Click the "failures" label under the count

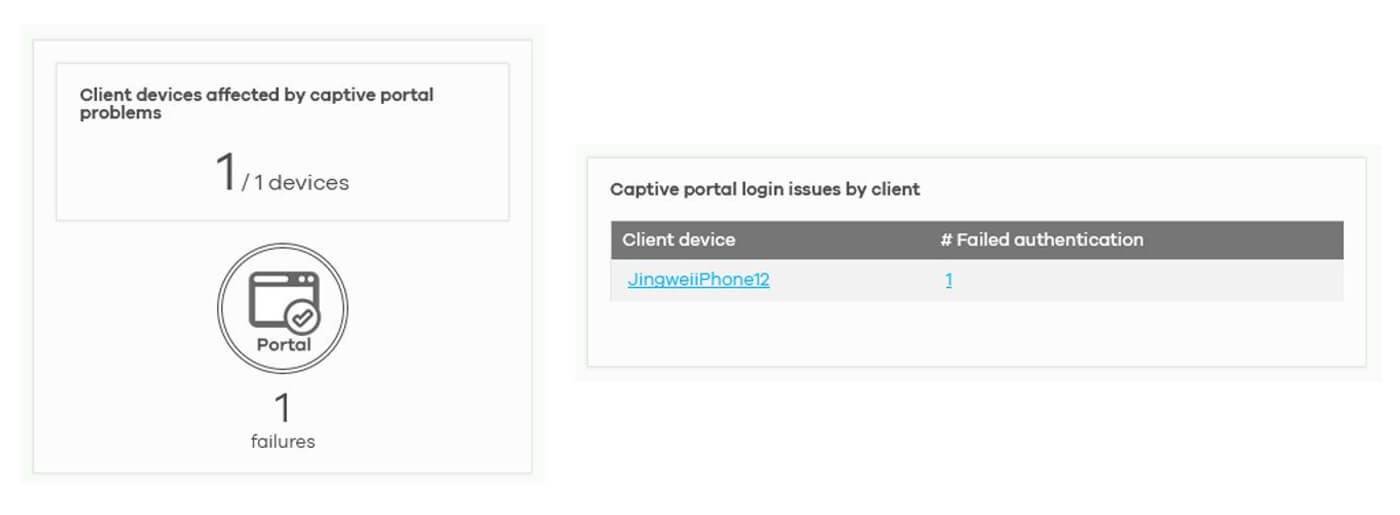click(283, 441)
